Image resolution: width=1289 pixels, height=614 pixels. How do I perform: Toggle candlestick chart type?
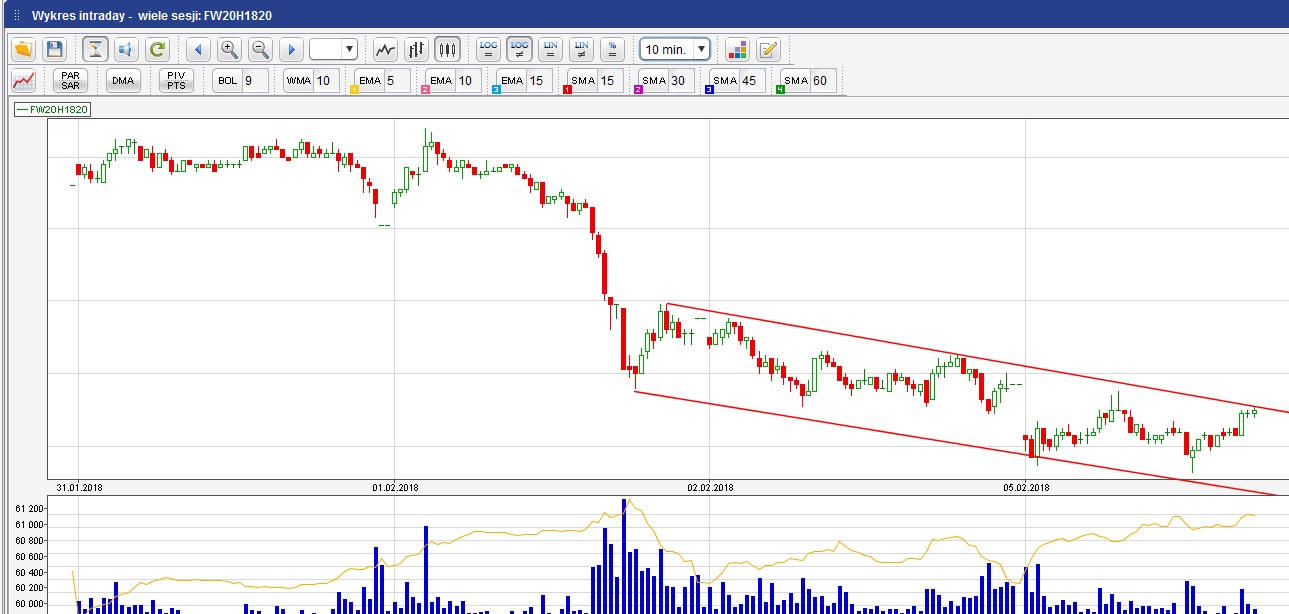point(447,49)
